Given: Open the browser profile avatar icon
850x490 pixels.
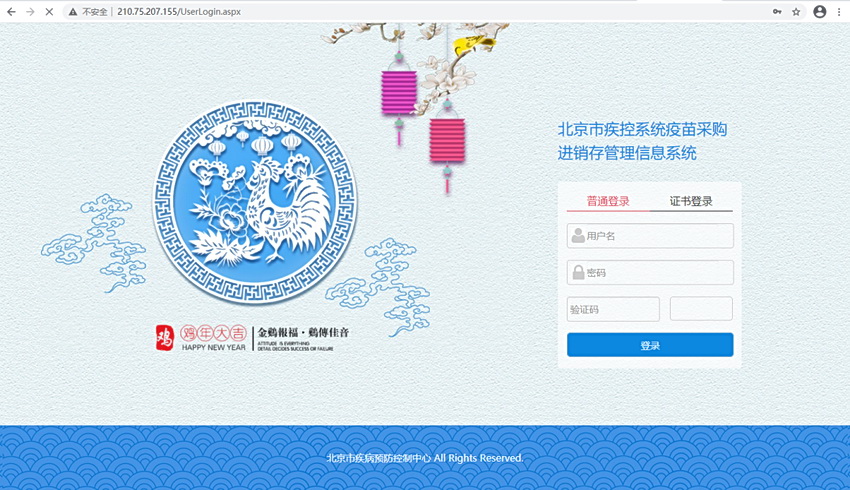Looking at the screenshot, I should click(820, 11).
